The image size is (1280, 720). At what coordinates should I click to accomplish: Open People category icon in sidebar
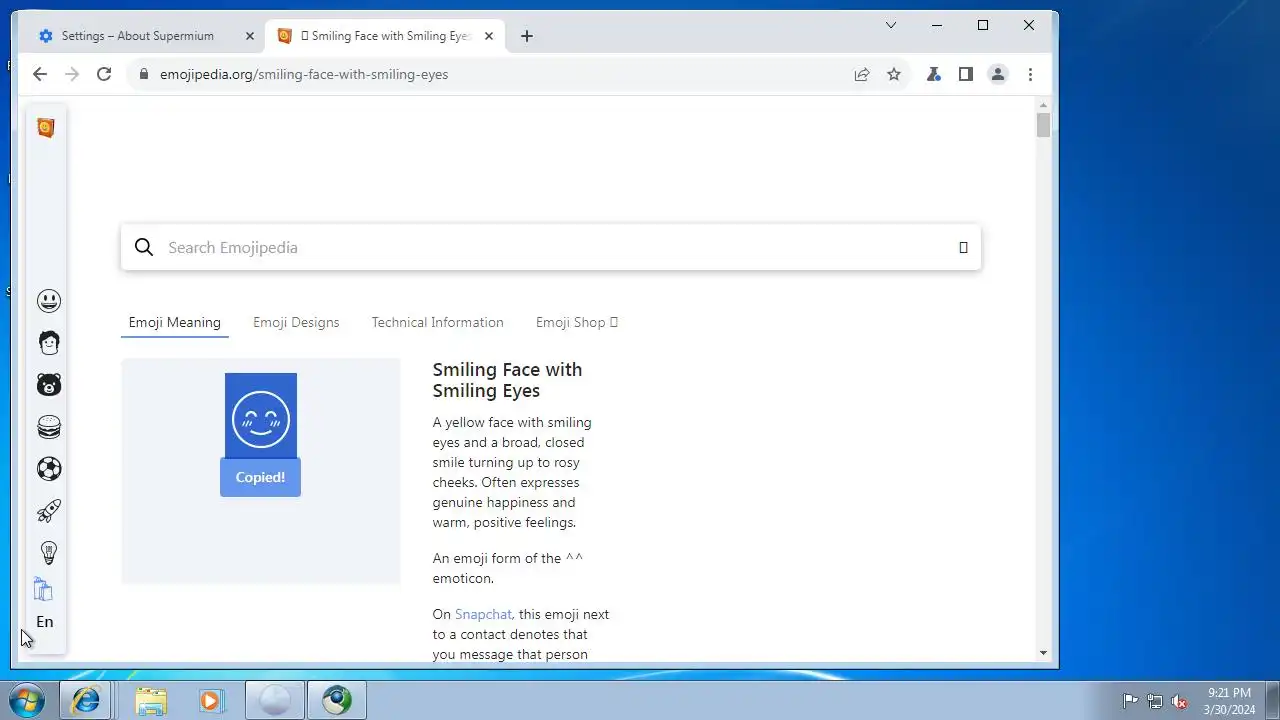[x=49, y=343]
